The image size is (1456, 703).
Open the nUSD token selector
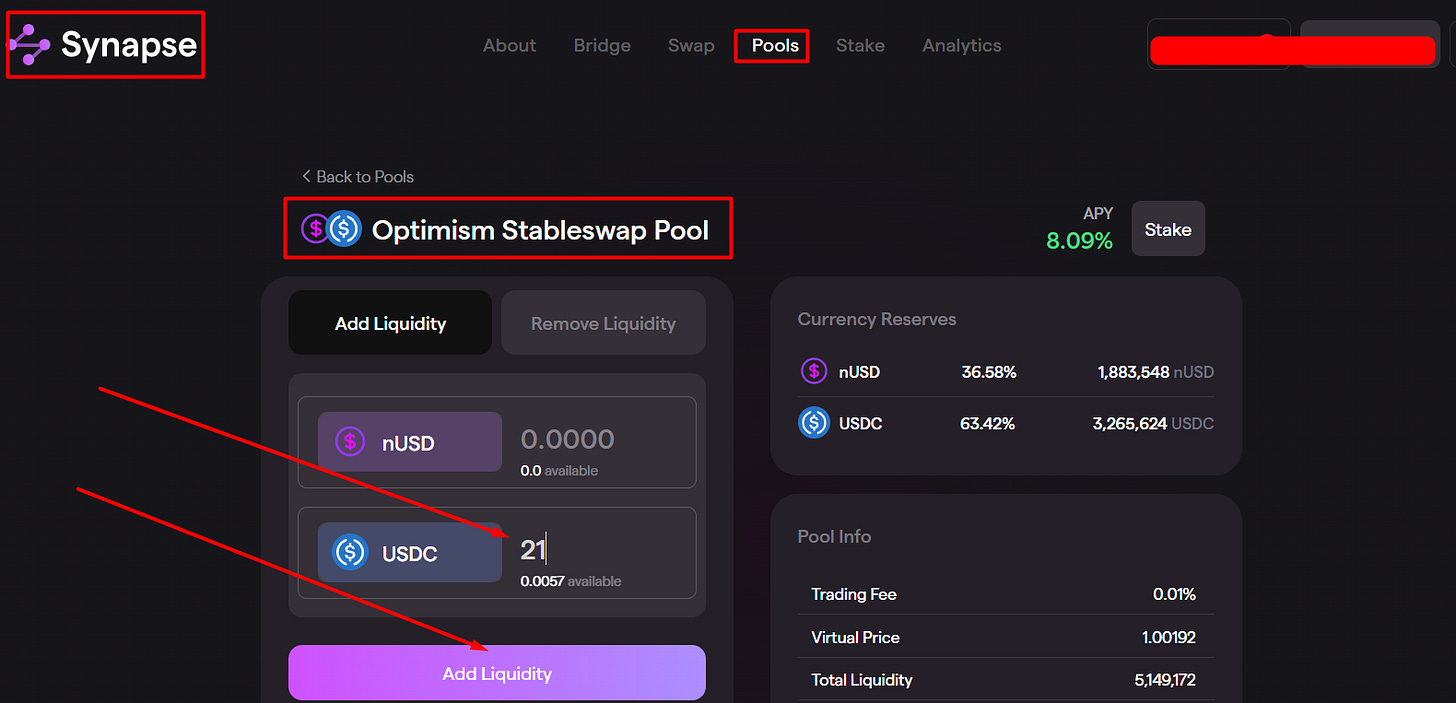[x=410, y=440]
